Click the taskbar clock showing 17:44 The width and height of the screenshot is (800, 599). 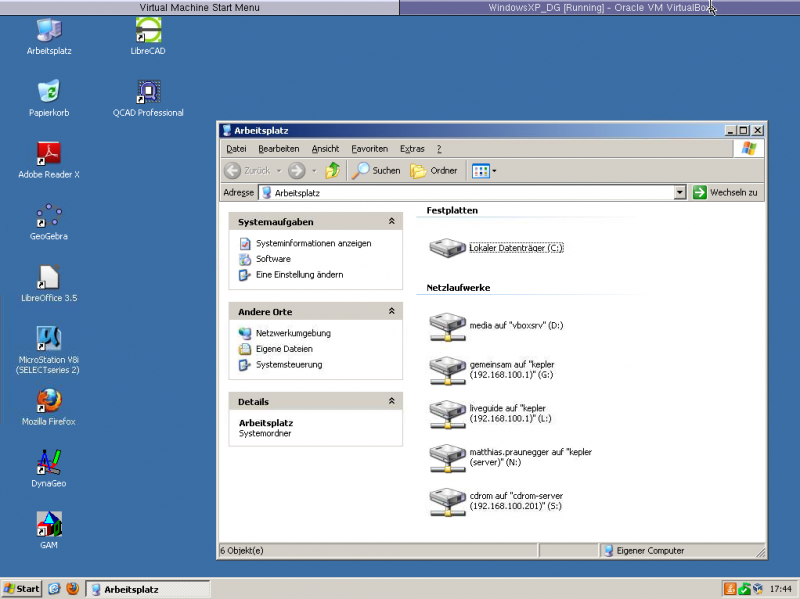[x=780, y=589]
